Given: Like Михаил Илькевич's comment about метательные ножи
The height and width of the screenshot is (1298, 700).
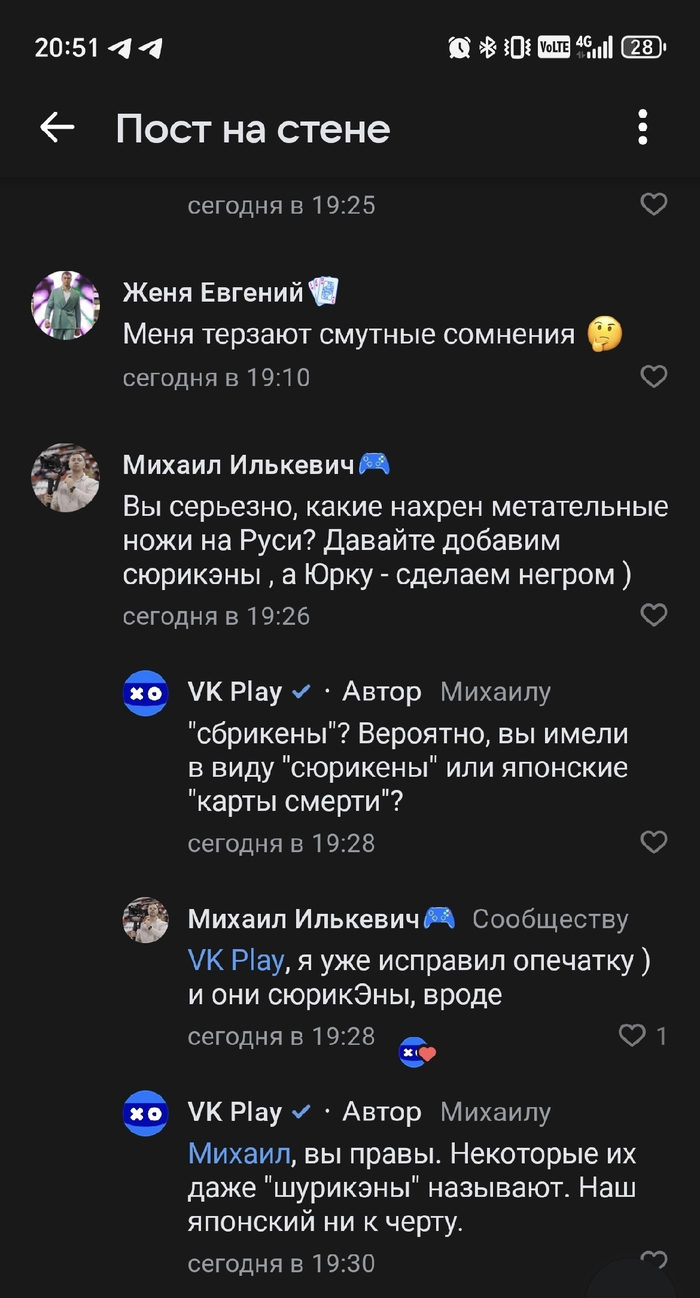Looking at the screenshot, I should [653, 615].
